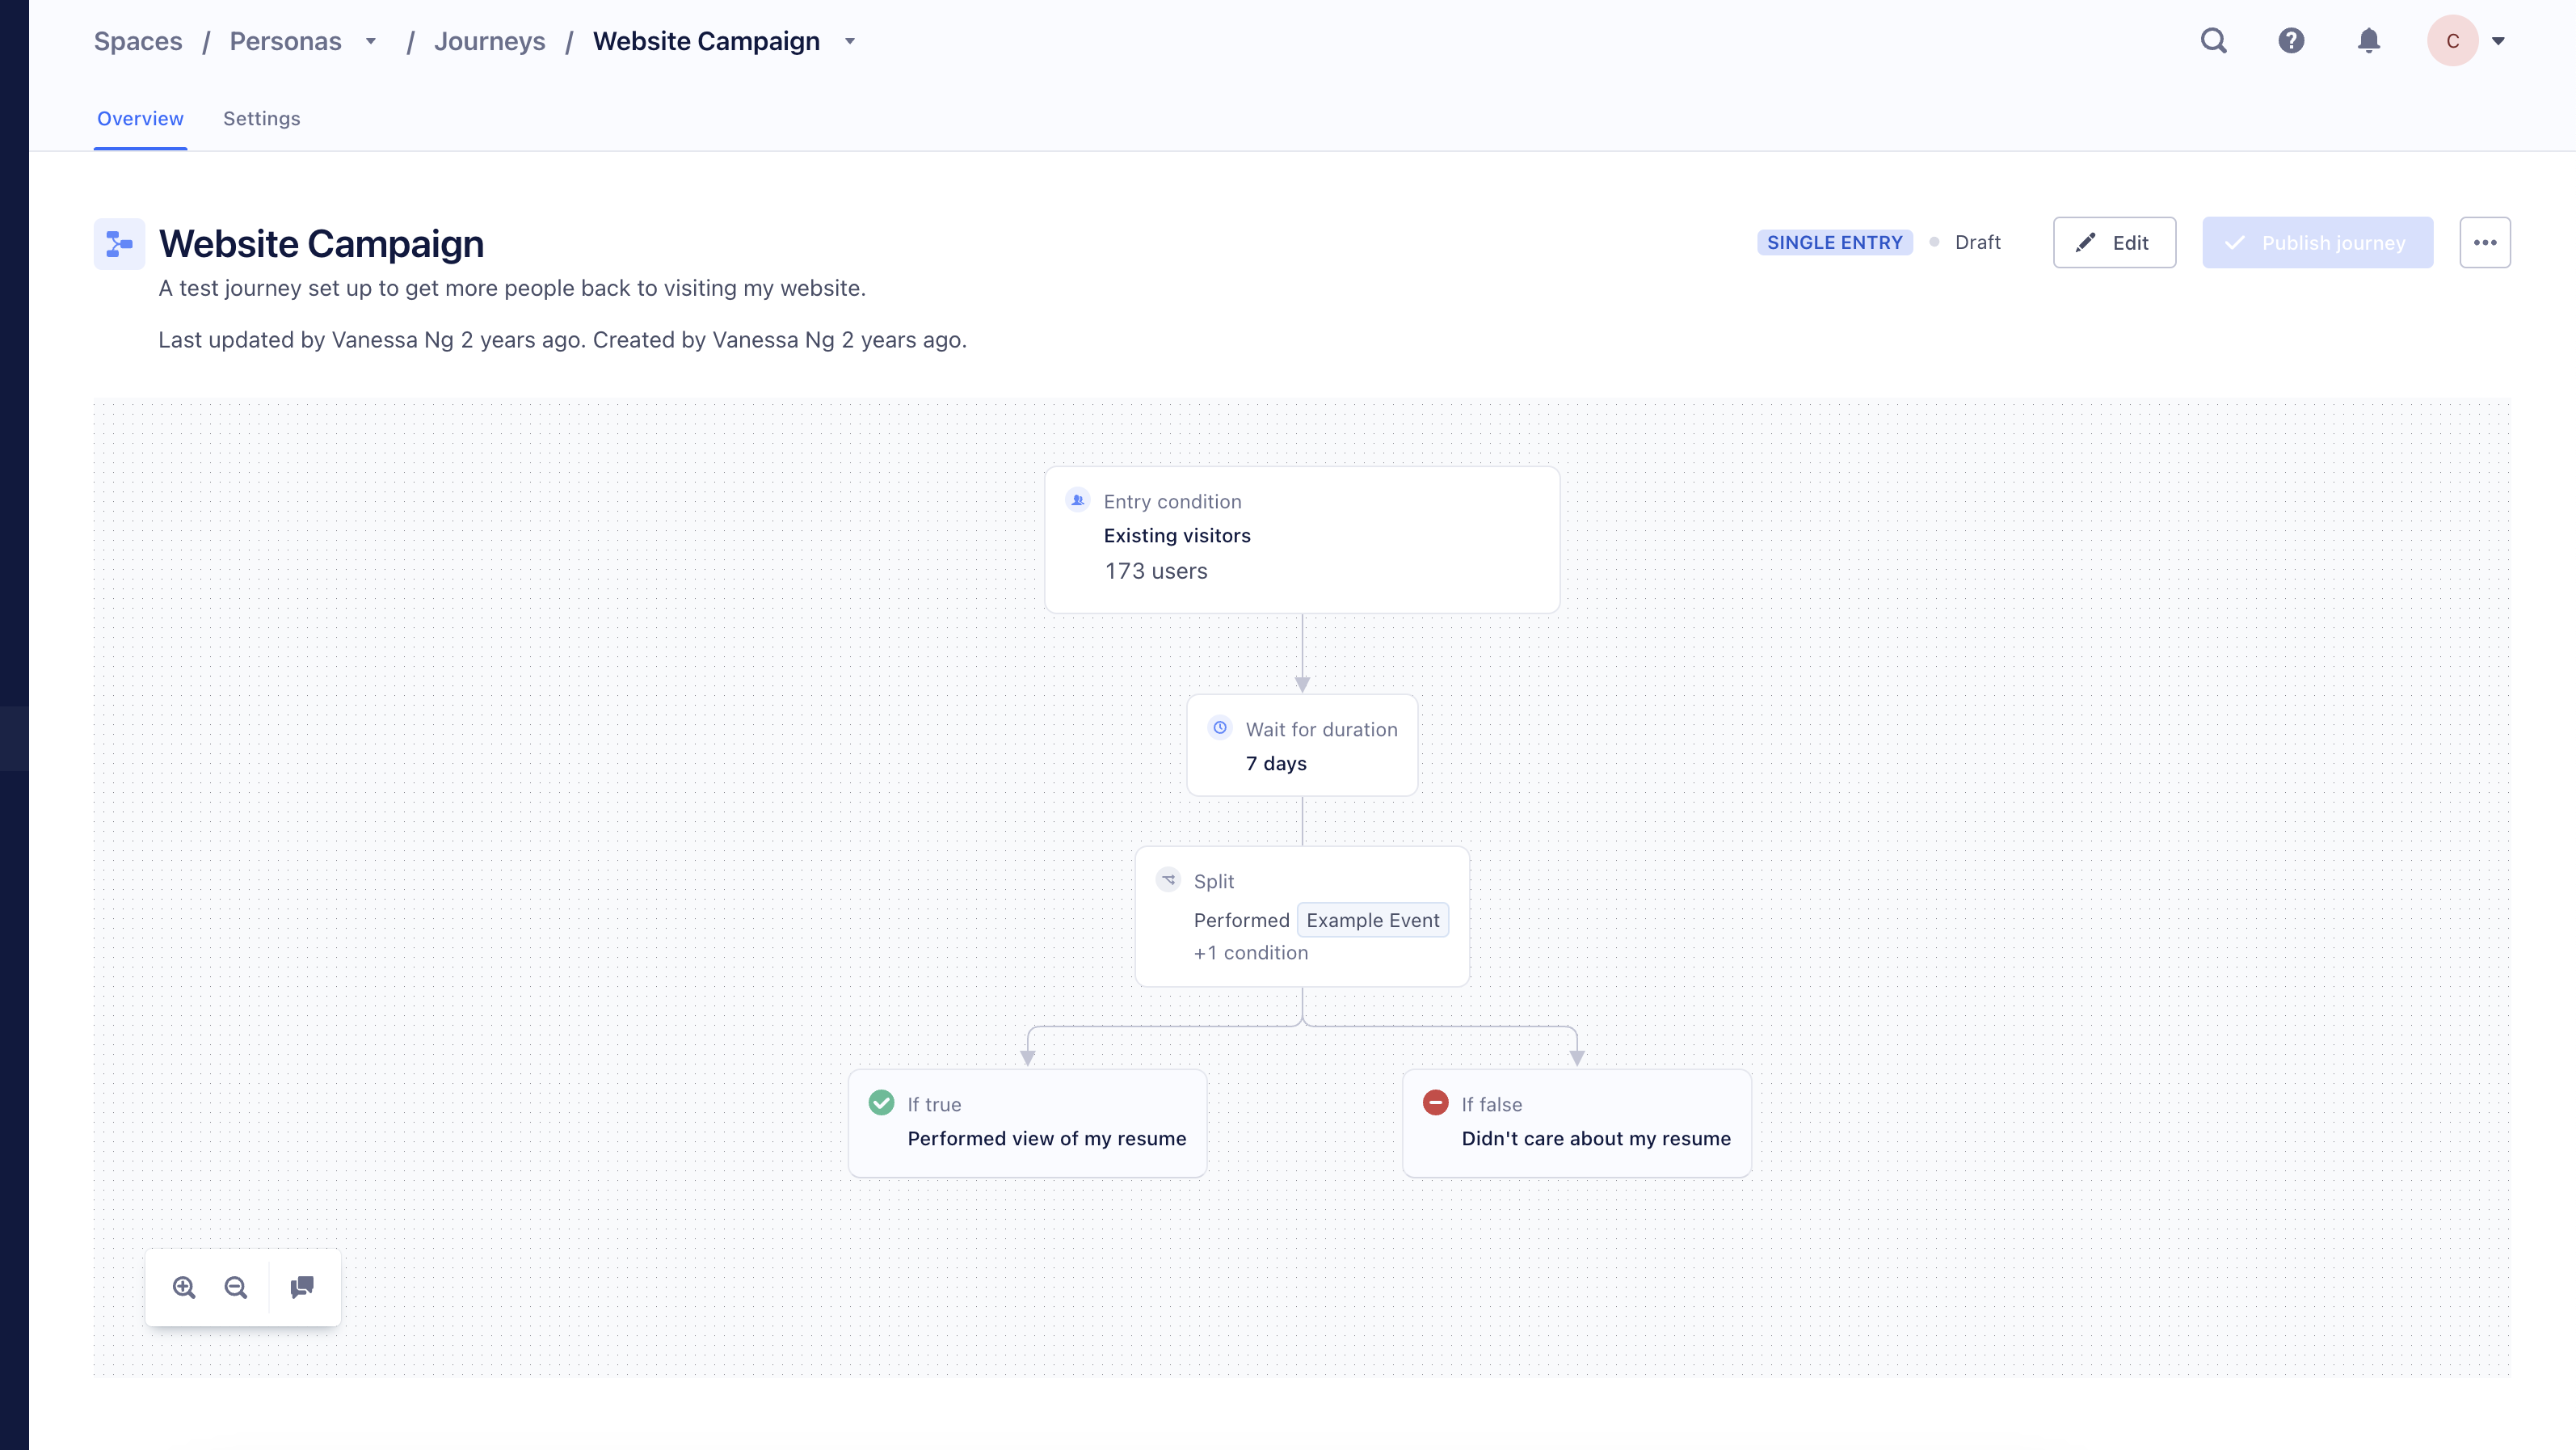Click the Split arrows icon

(x=1168, y=880)
